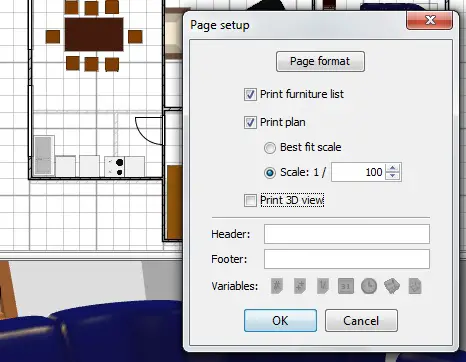Insert the page count variable icon
This screenshot has height=362, width=466.
pyautogui.click(x=300, y=286)
